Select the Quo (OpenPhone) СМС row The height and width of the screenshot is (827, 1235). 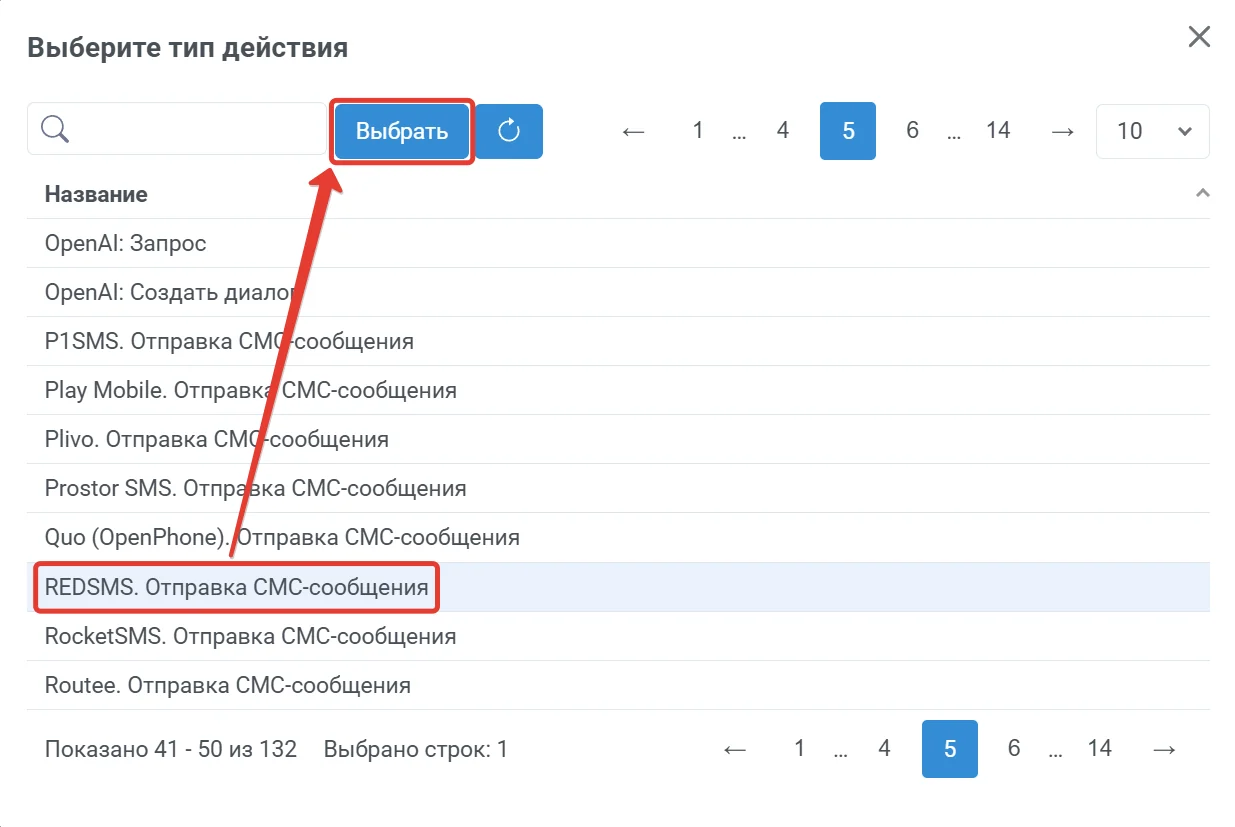[x=618, y=537]
